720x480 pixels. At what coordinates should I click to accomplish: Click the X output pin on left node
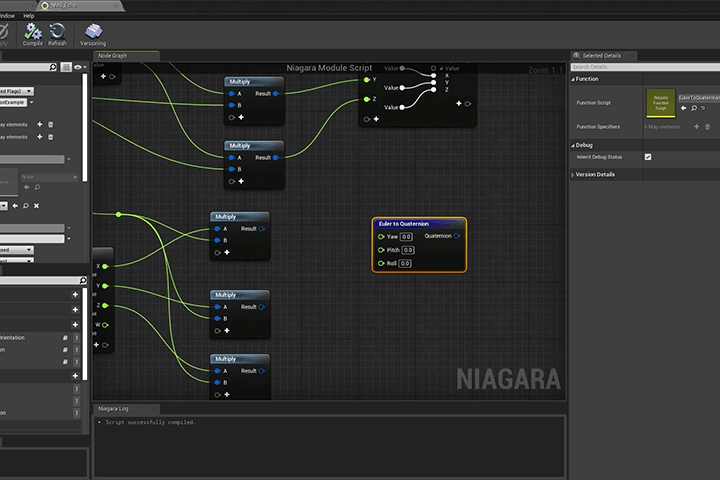tap(105, 266)
